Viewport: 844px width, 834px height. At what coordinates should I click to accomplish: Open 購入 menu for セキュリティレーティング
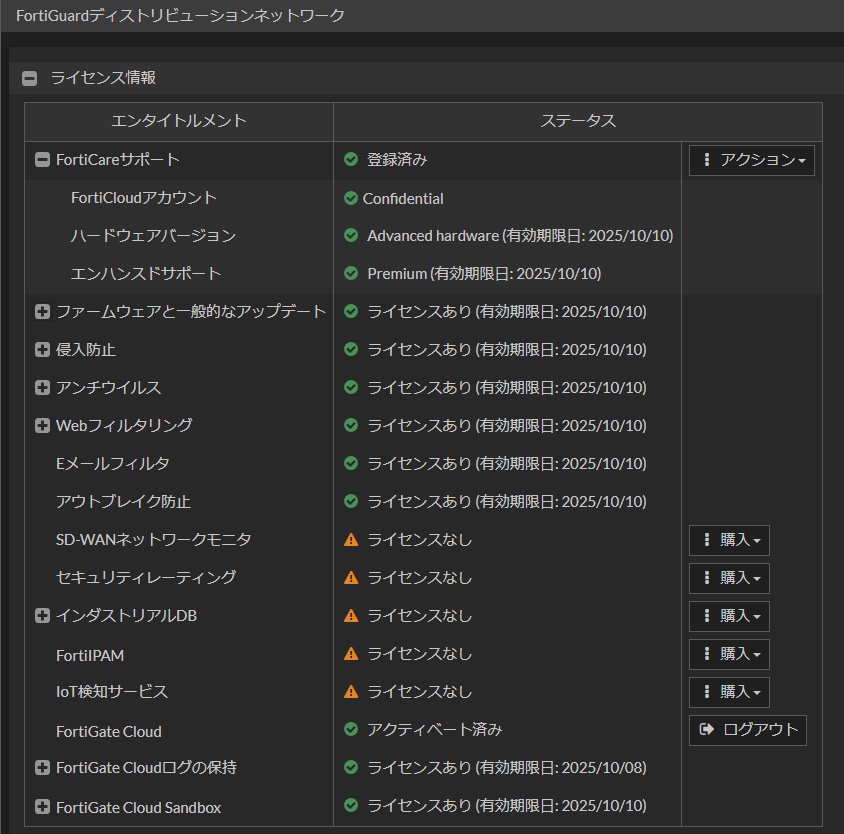(729, 578)
